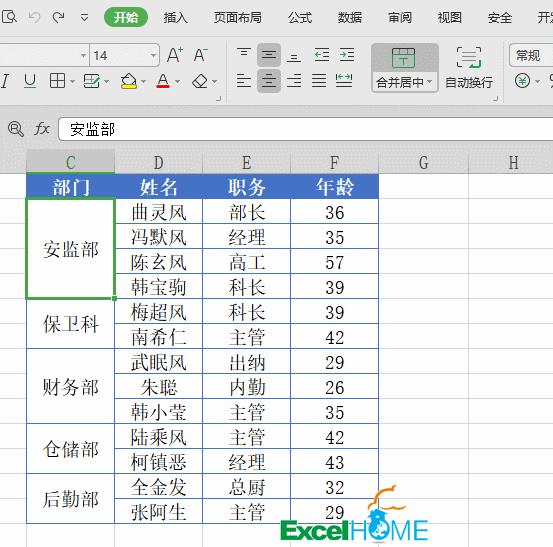Viewport: 553px width, 547px height.
Task: Open the 常规 number format box
Action: tap(531, 55)
